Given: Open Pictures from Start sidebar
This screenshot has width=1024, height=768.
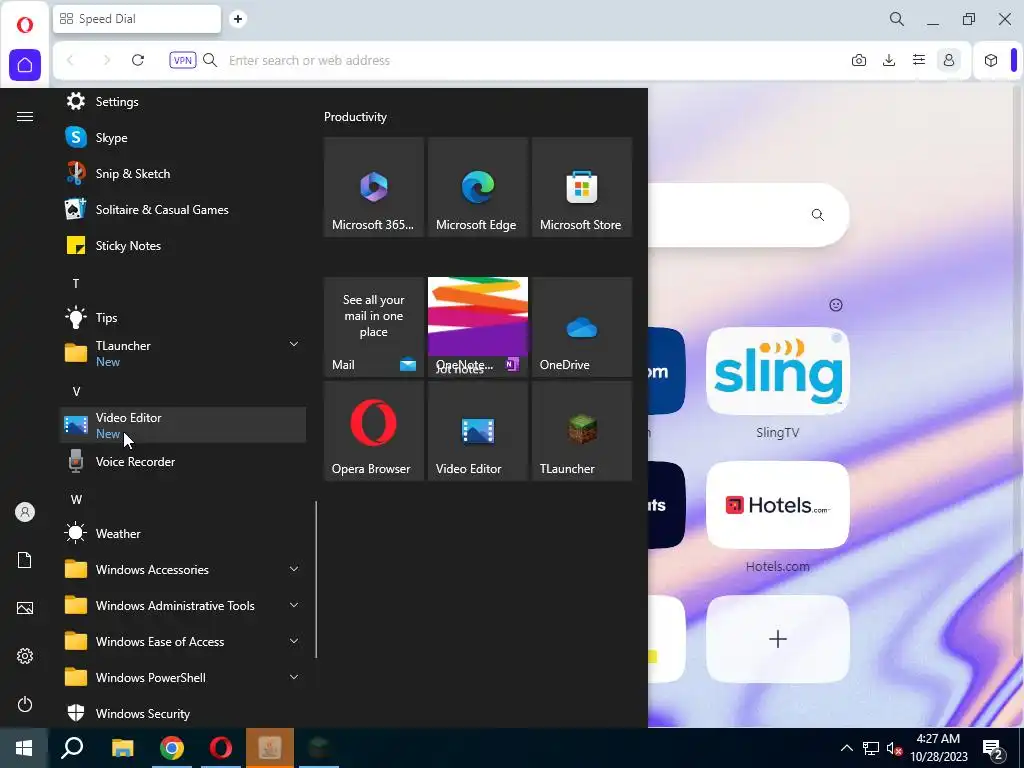Looking at the screenshot, I should point(25,608).
